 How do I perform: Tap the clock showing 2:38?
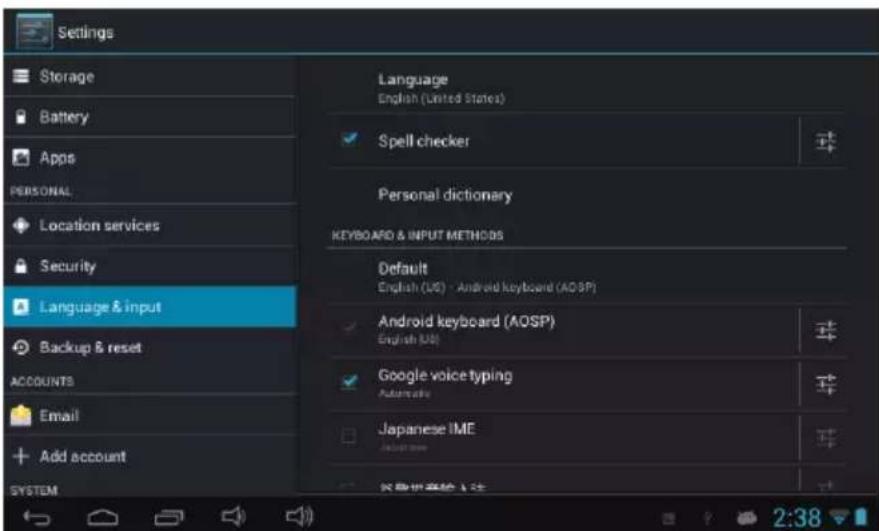(797, 518)
